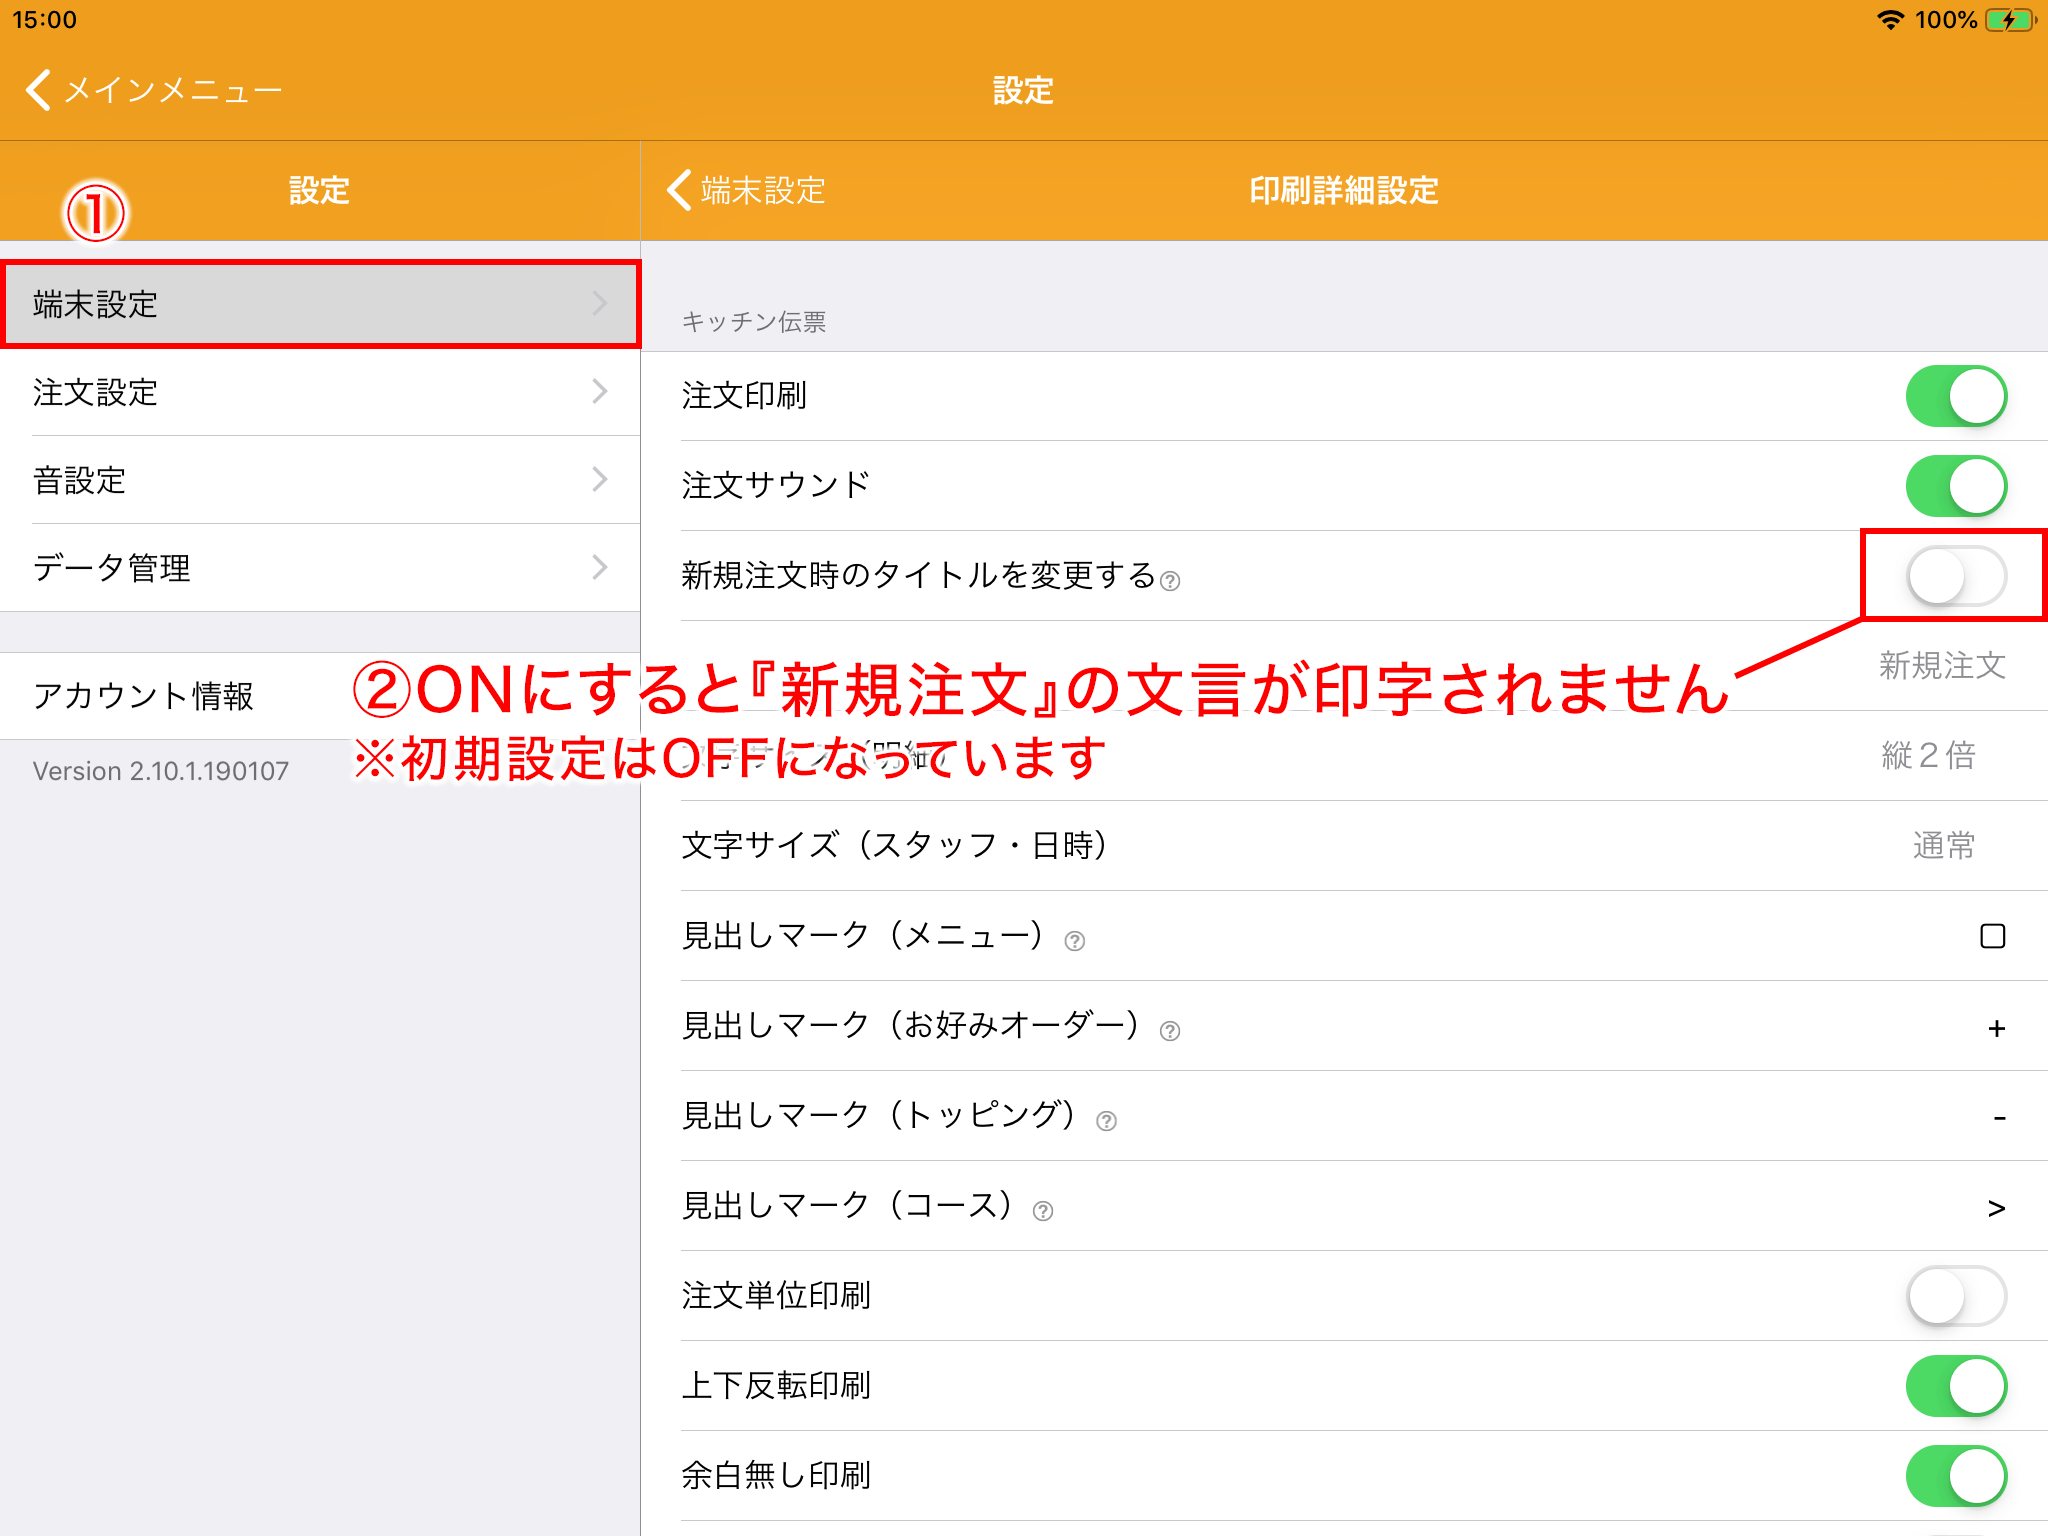Viewport: 2048px width, 1536px height.
Task: Go back to メインメニュー
Action: 153,90
